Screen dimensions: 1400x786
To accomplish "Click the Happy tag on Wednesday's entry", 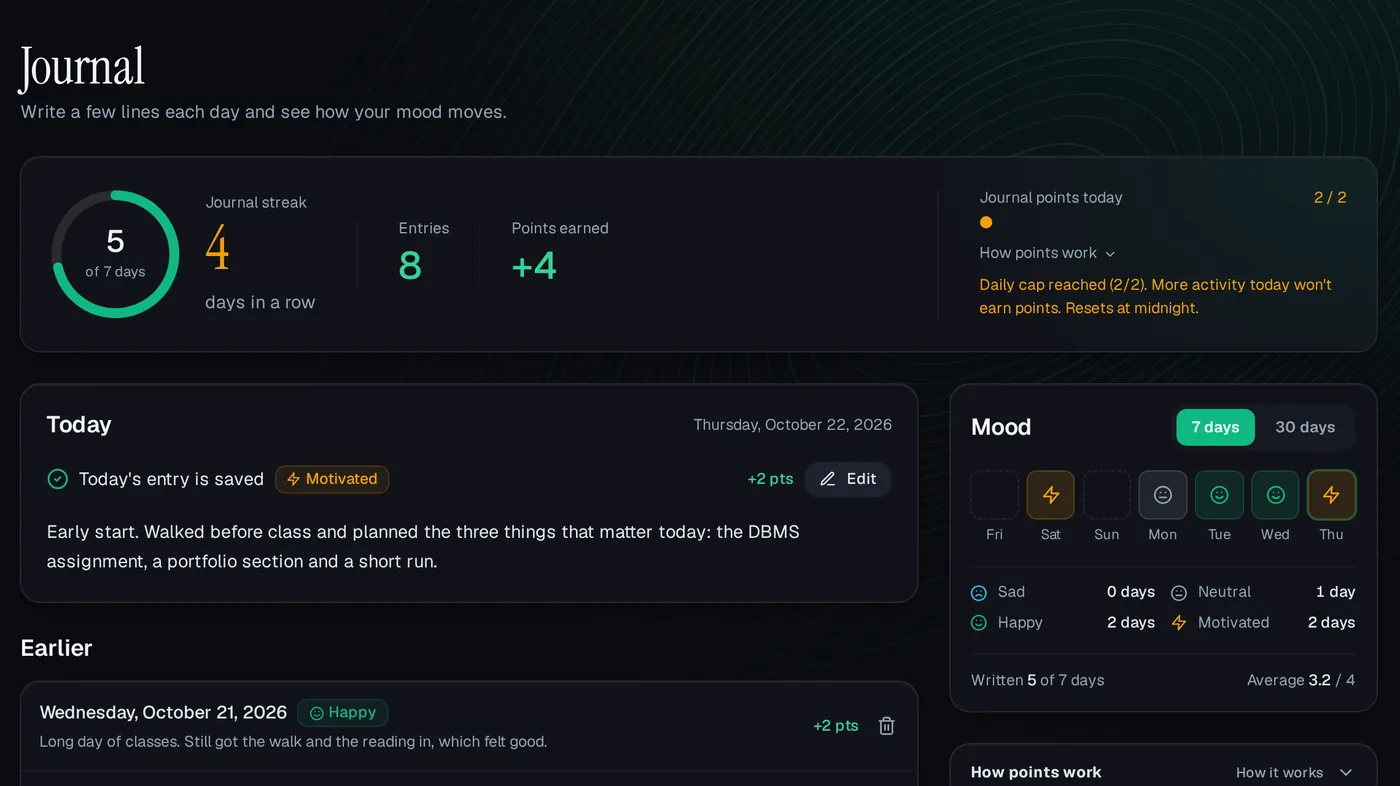I will (x=343, y=713).
